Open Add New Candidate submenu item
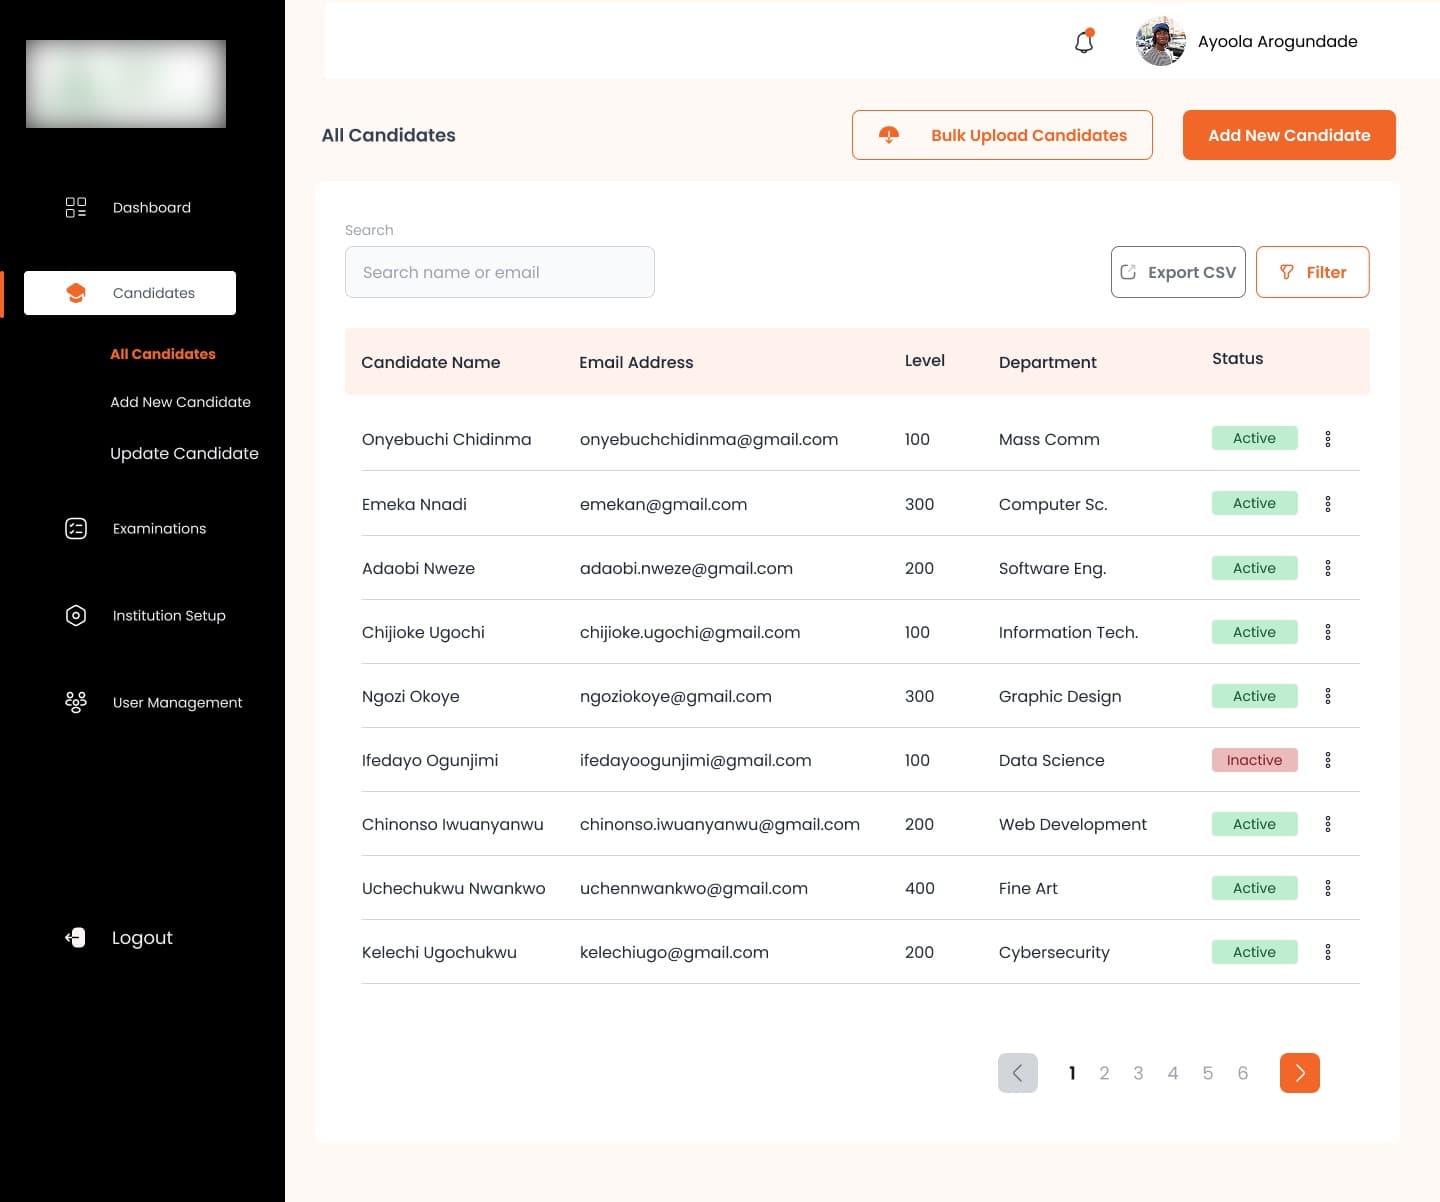Image resolution: width=1440 pixels, height=1202 pixels. (x=180, y=402)
